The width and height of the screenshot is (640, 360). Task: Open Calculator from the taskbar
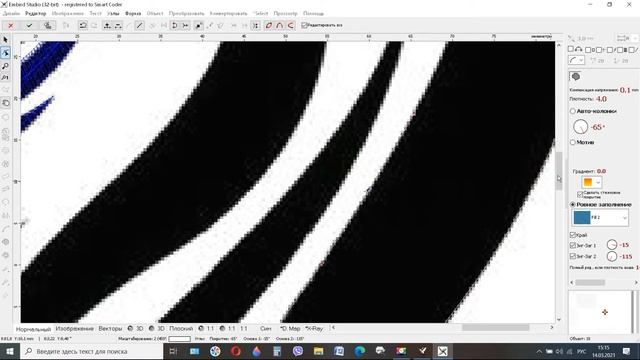coord(277,351)
